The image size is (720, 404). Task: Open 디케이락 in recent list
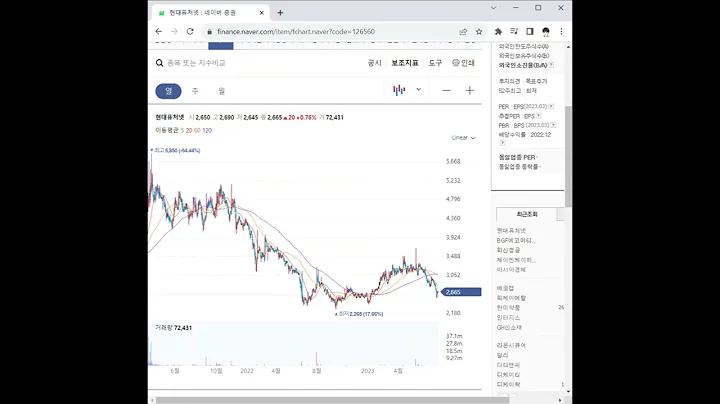[x=508, y=384]
